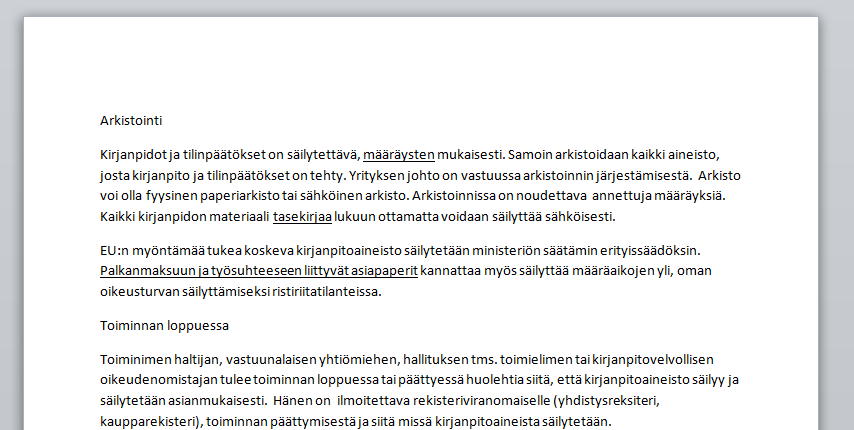Viewport: 854px width, 430px height.
Task: Click the heading "Arkistointi"
Action: [131, 121]
